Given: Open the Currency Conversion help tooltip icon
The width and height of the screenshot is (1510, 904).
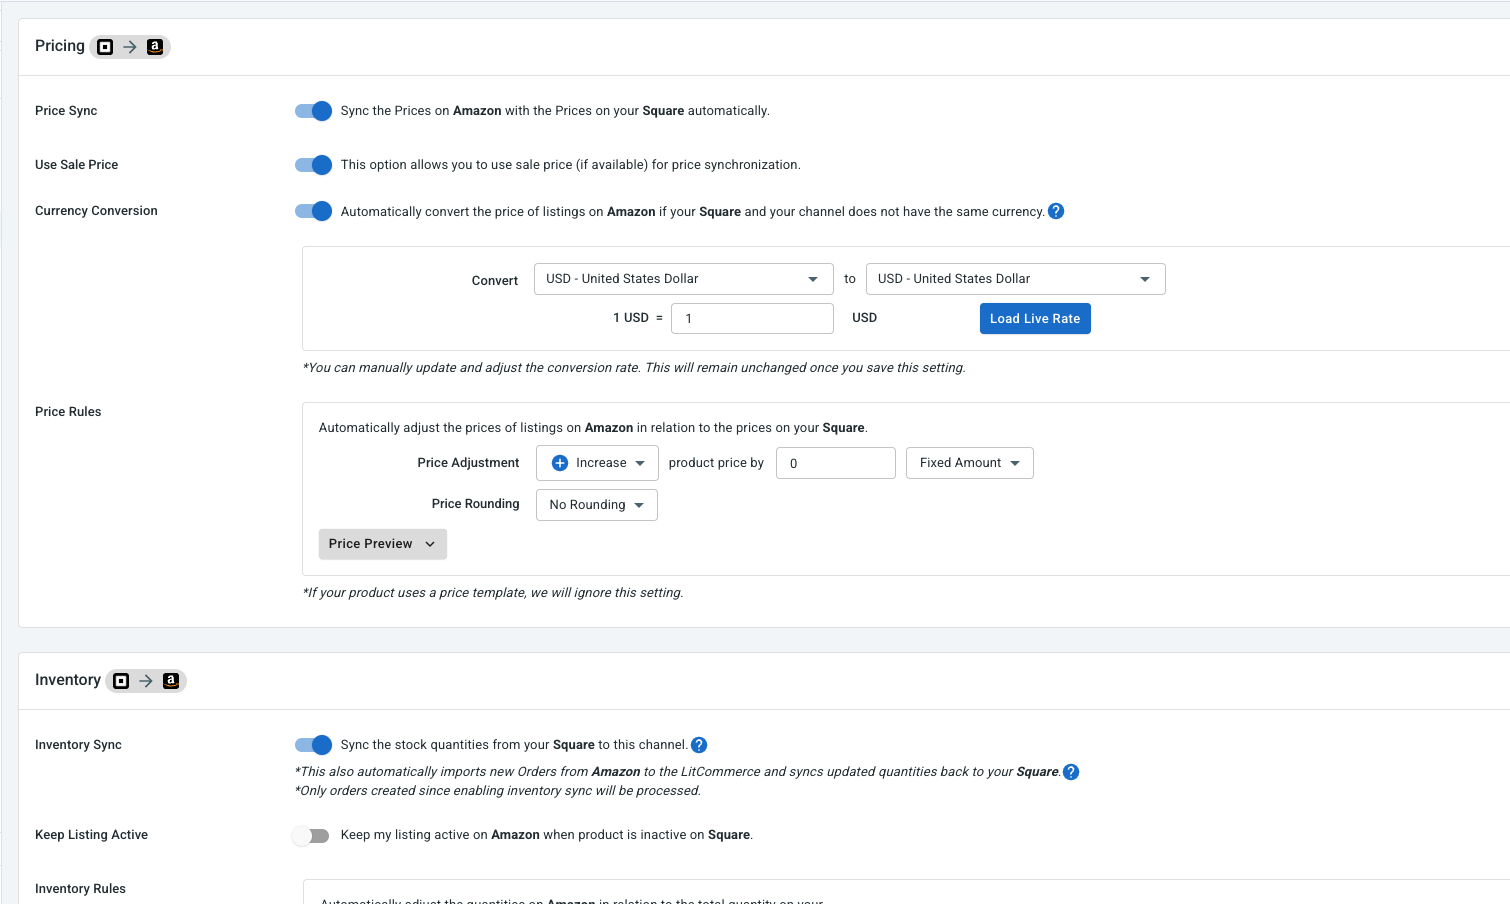Looking at the screenshot, I should (x=1056, y=211).
